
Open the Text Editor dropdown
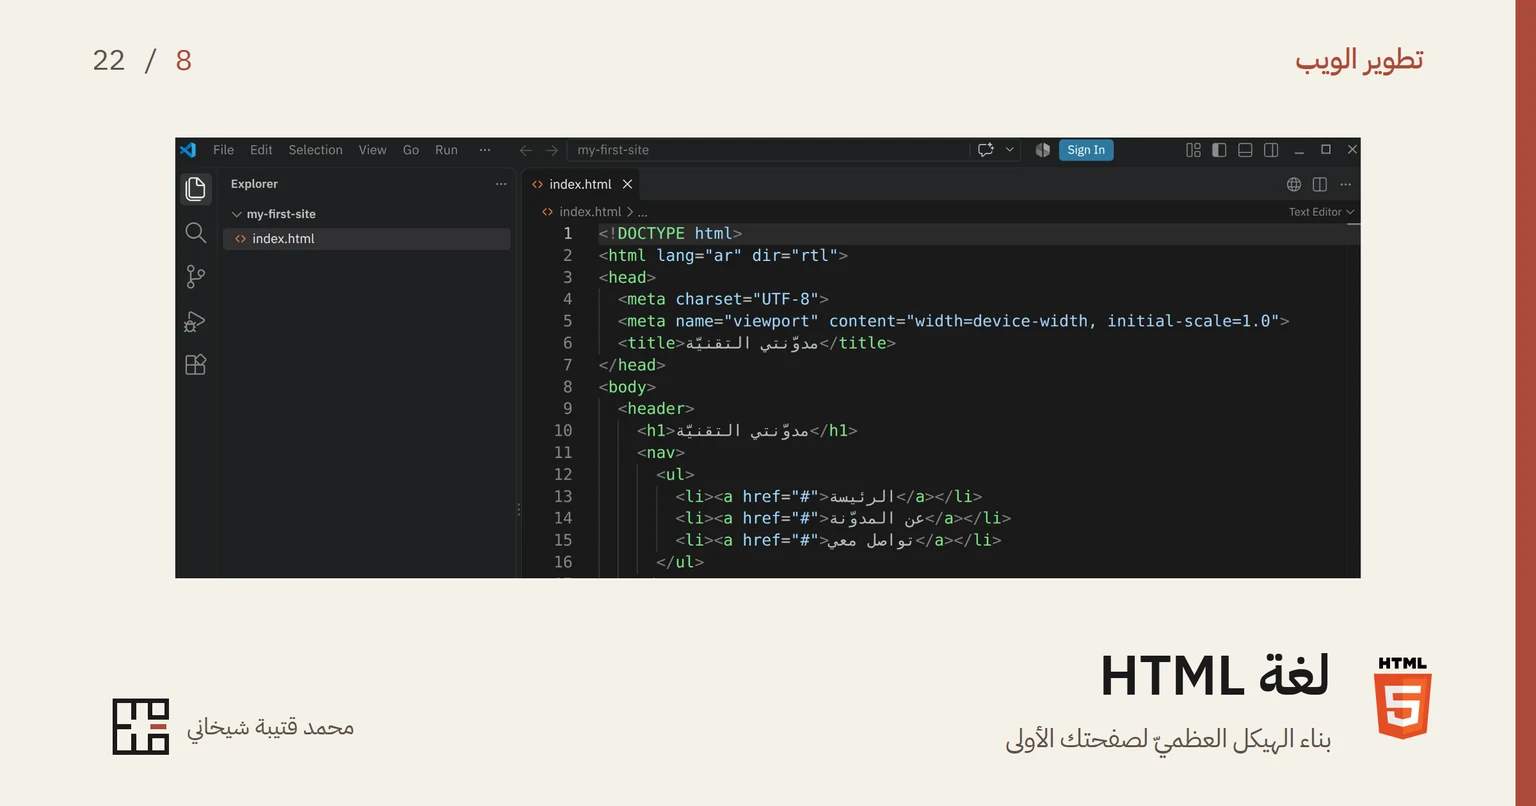click(x=1321, y=212)
